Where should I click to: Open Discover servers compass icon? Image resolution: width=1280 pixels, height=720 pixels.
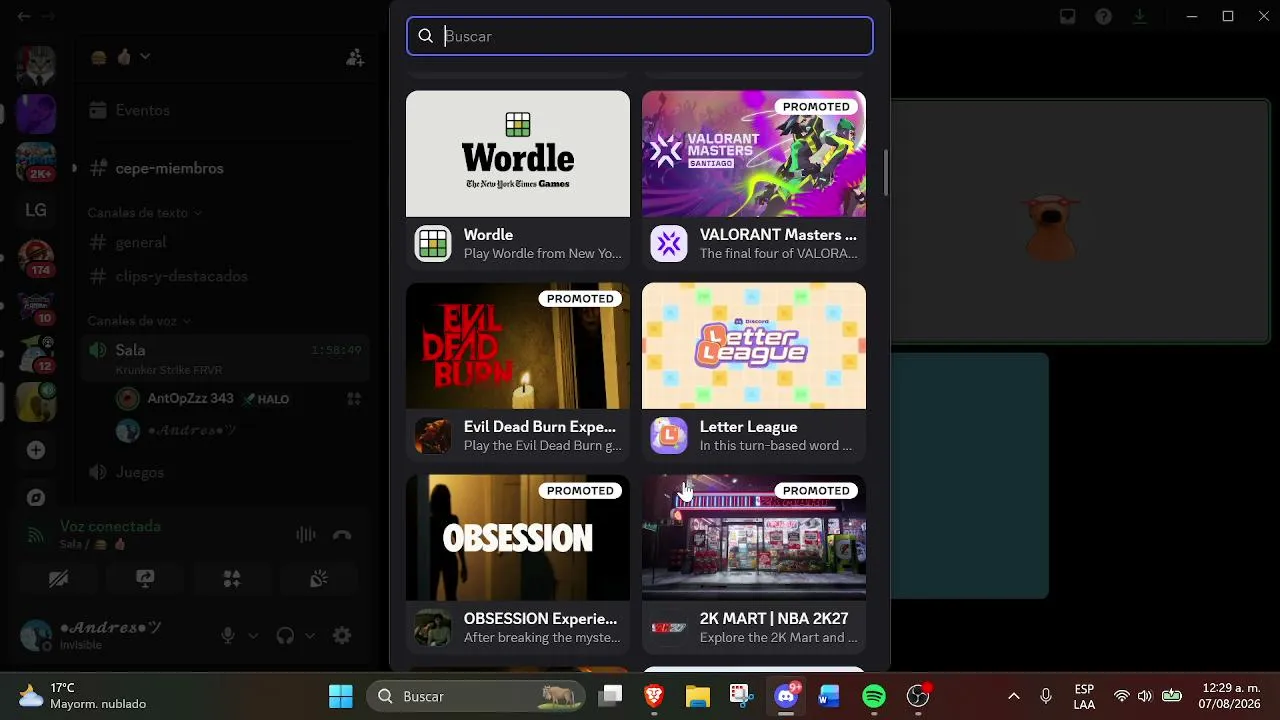pos(36,497)
